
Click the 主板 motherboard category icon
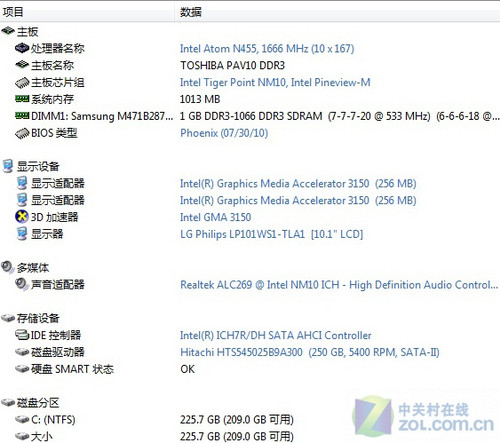click(8, 31)
